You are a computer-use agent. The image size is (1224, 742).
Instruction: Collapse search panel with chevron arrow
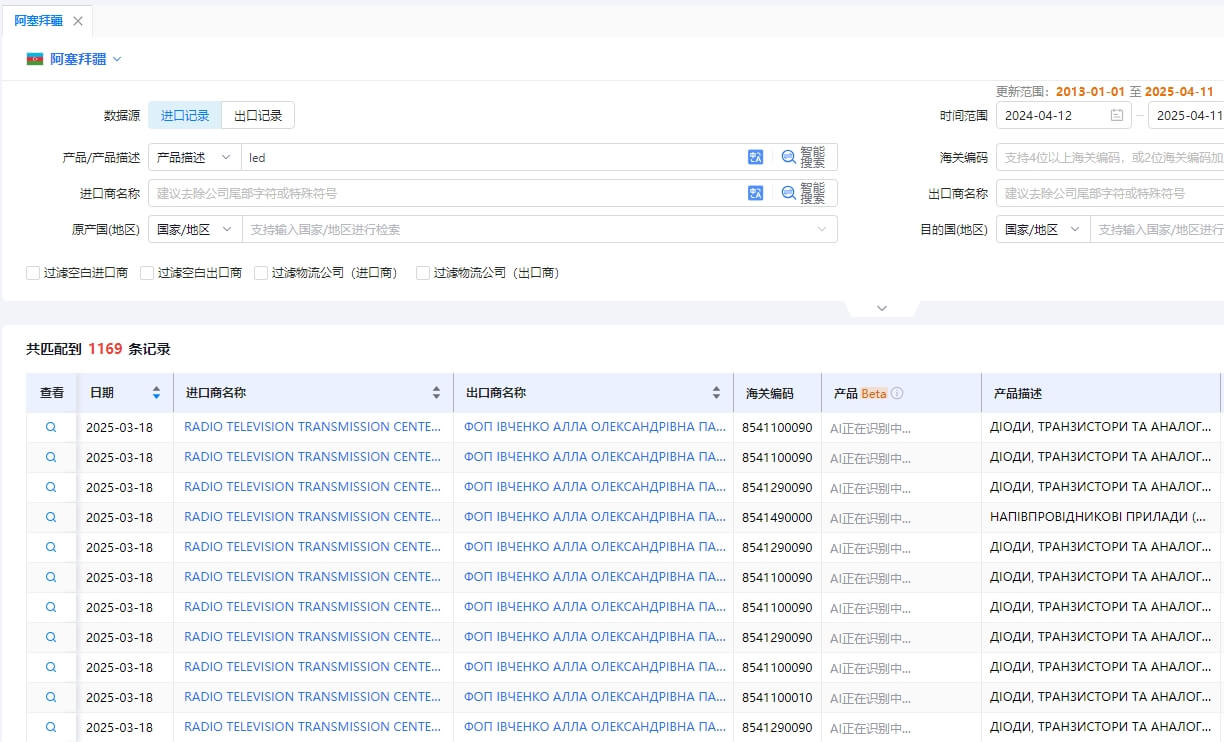[x=881, y=308]
